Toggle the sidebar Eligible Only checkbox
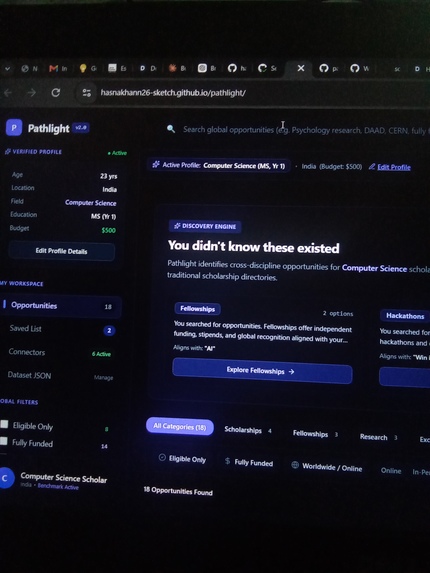This screenshot has width=430, height=573. (x=4, y=424)
